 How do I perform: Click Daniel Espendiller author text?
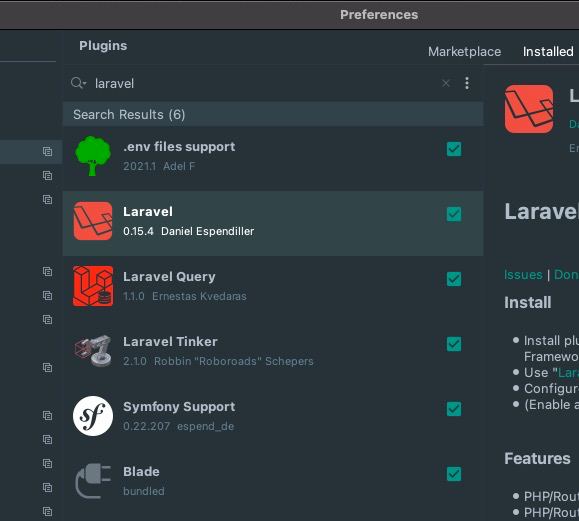tap(208, 232)
